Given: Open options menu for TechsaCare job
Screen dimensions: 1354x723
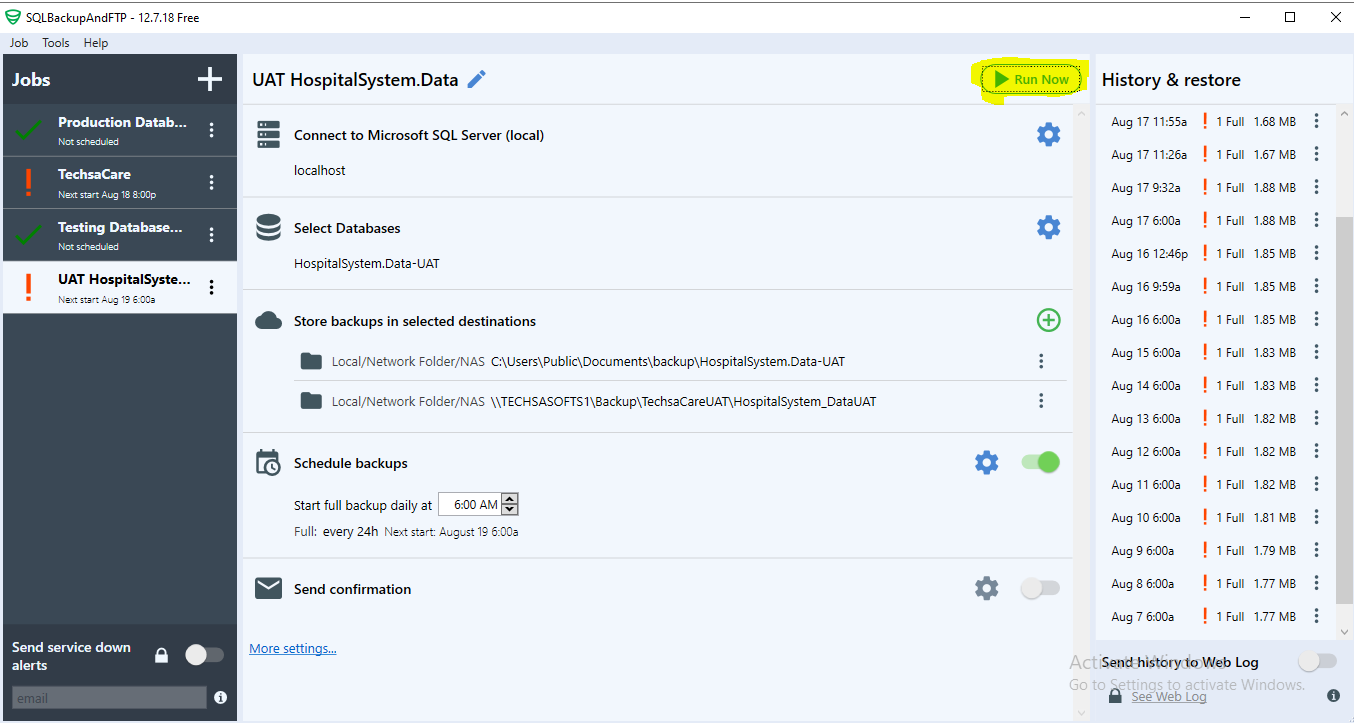Looking at the screenshot, I should (211, 182).
